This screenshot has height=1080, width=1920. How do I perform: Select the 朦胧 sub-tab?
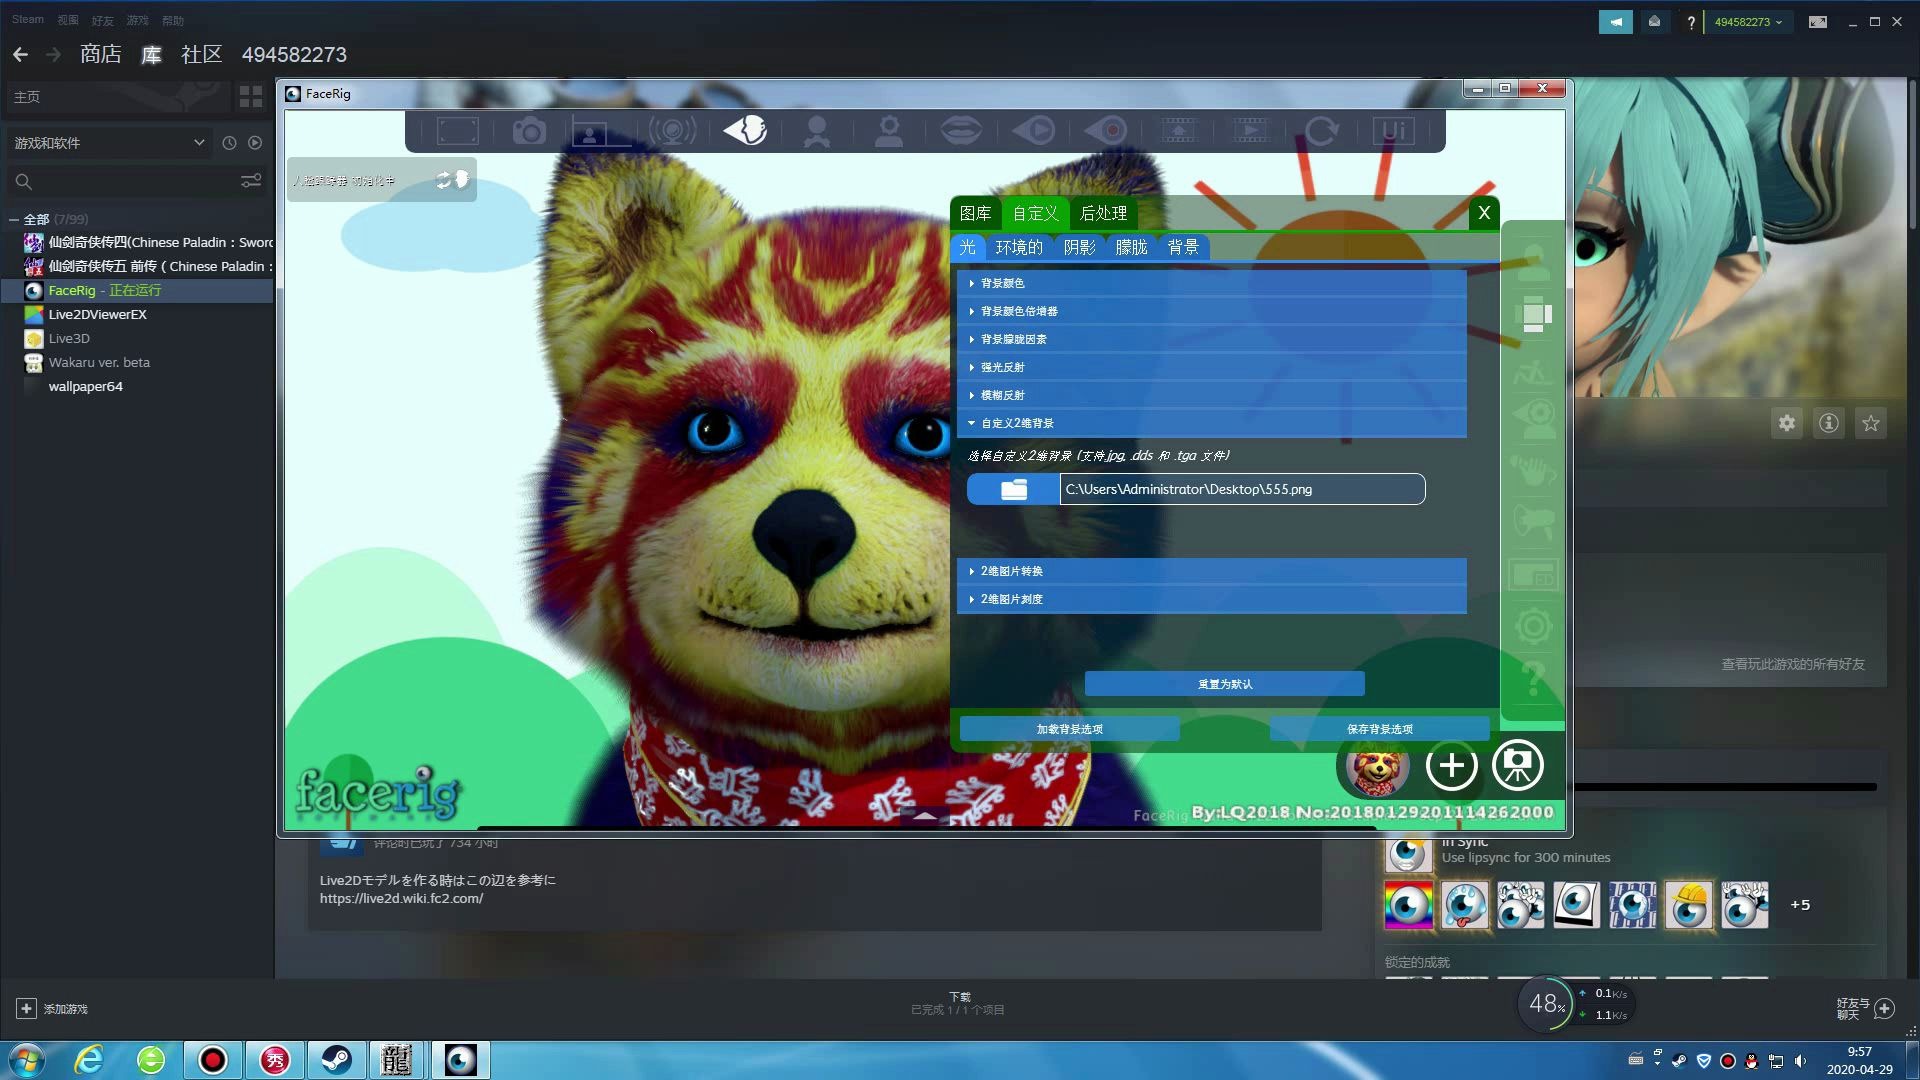[x=1131, y=247]
